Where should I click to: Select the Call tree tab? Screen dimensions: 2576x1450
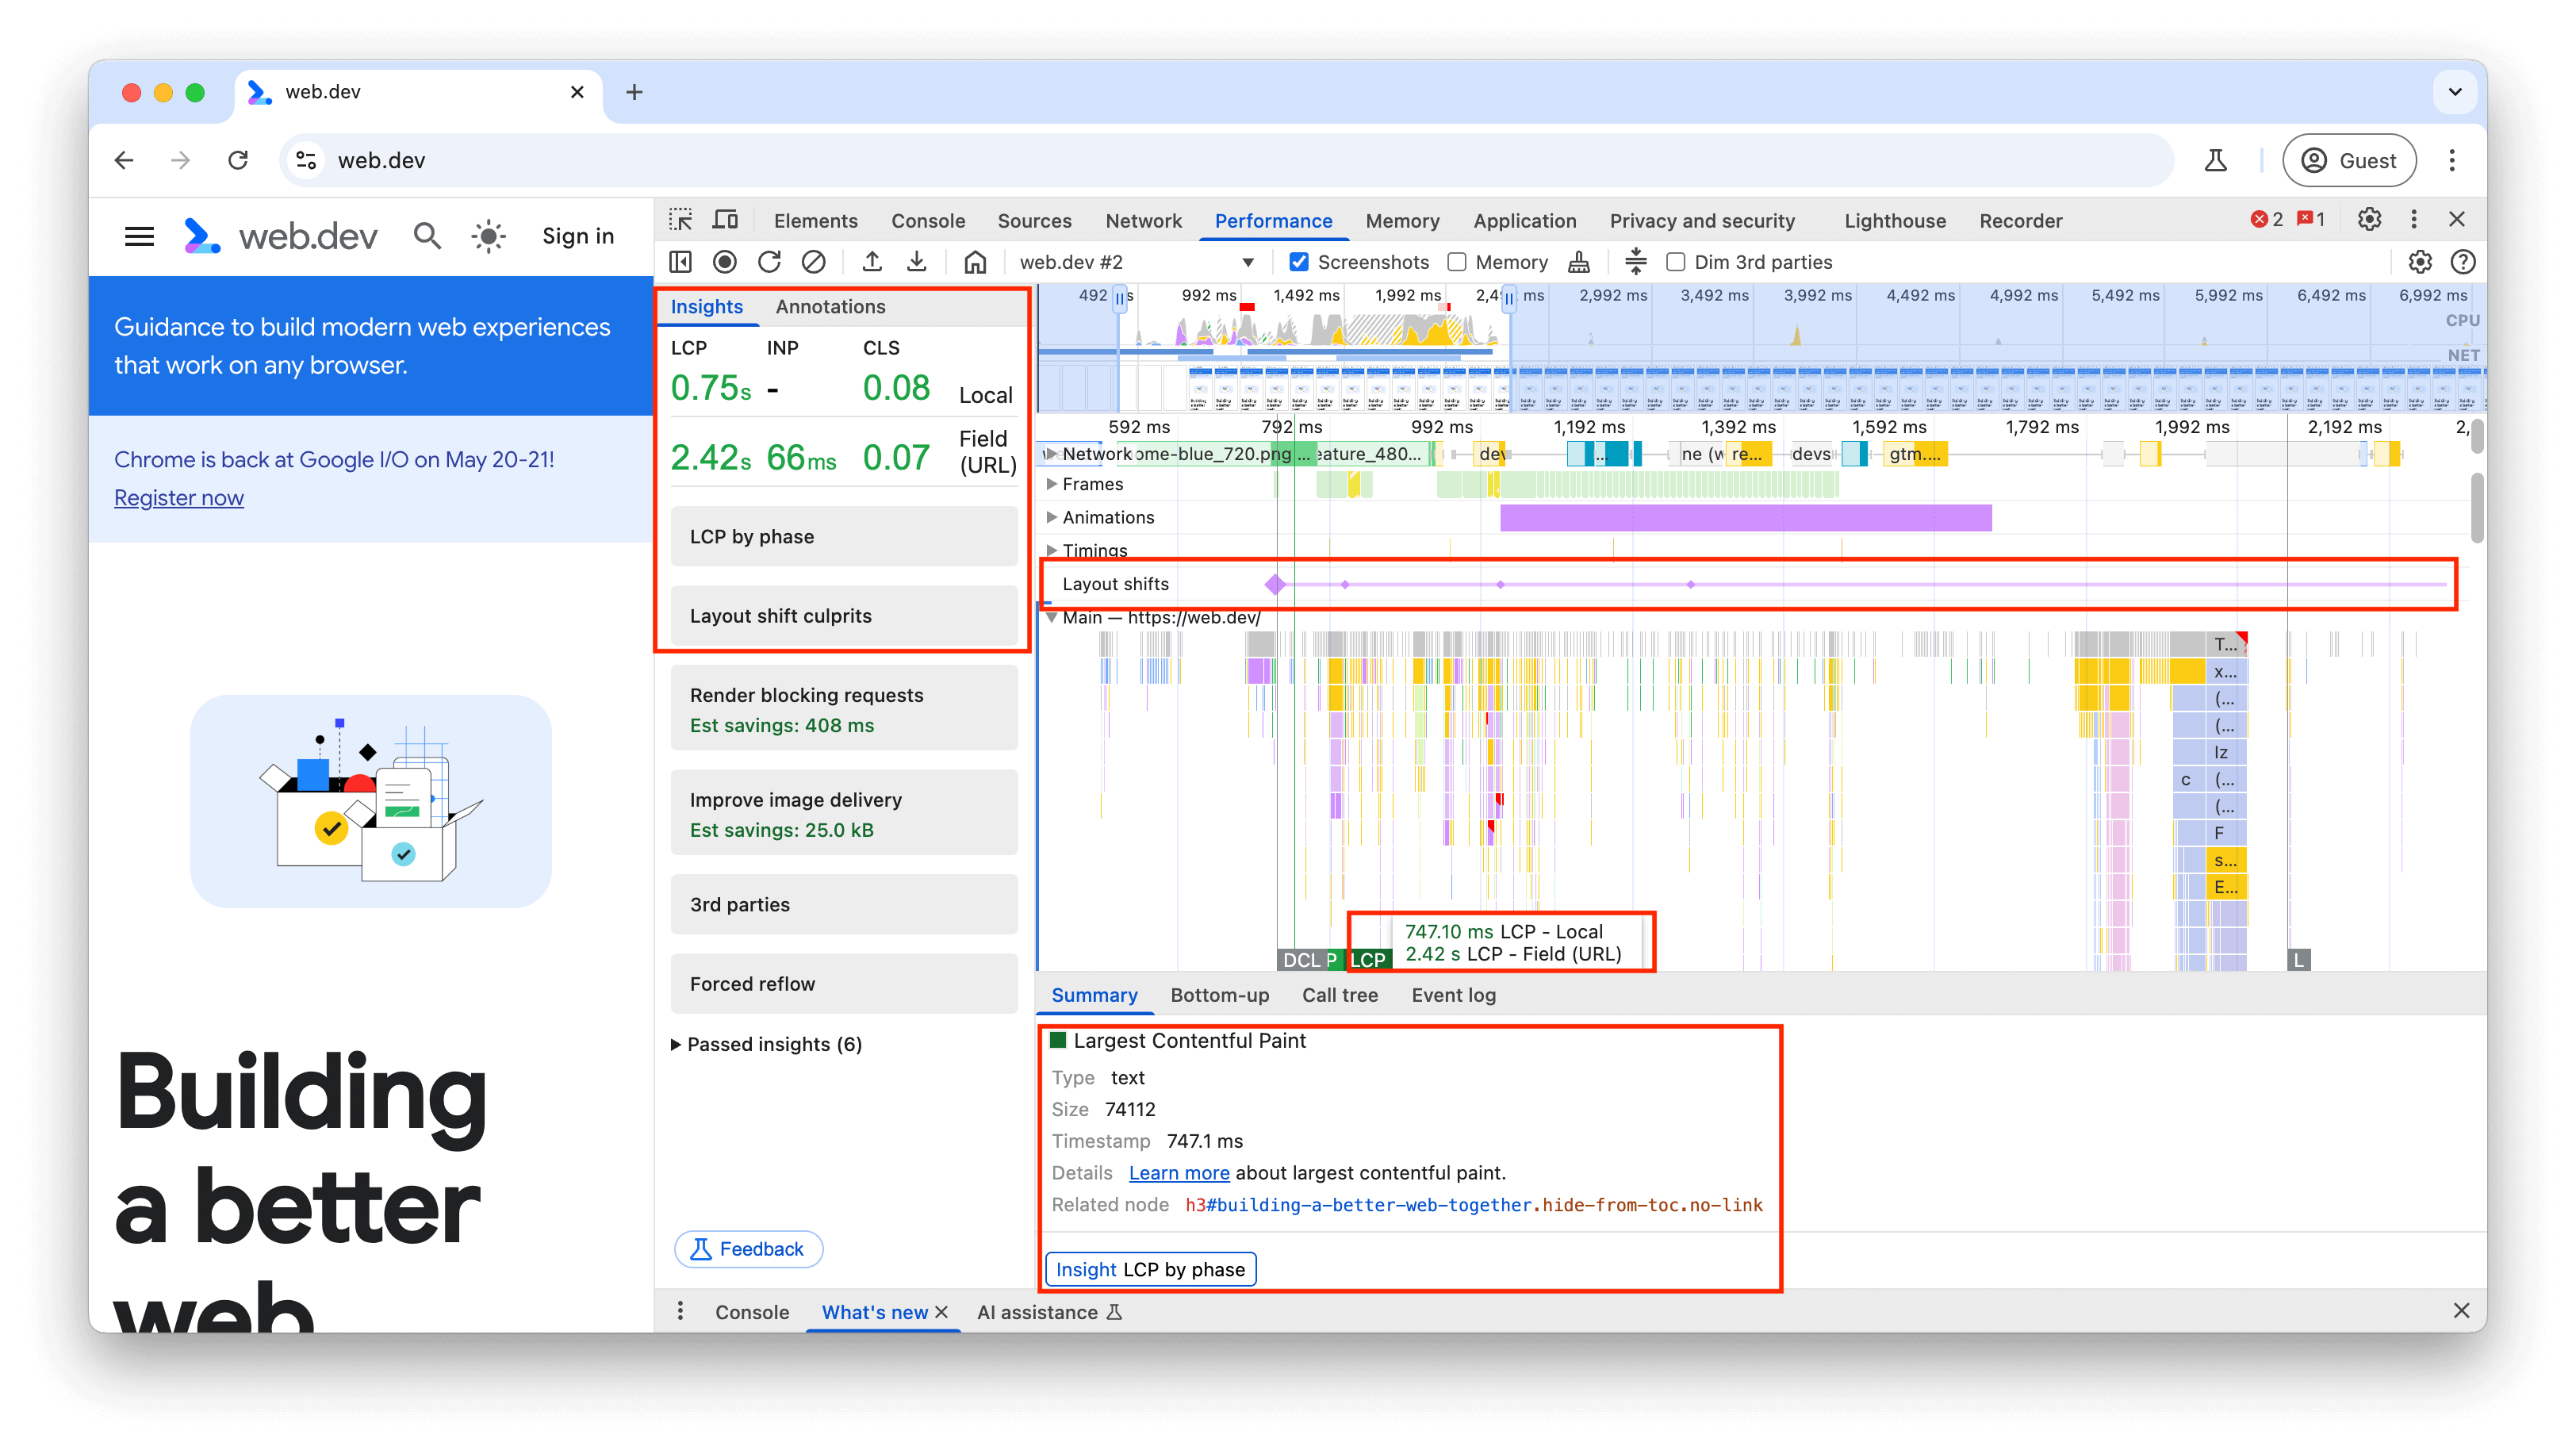pyautogui.click(x=1340, y=995)
